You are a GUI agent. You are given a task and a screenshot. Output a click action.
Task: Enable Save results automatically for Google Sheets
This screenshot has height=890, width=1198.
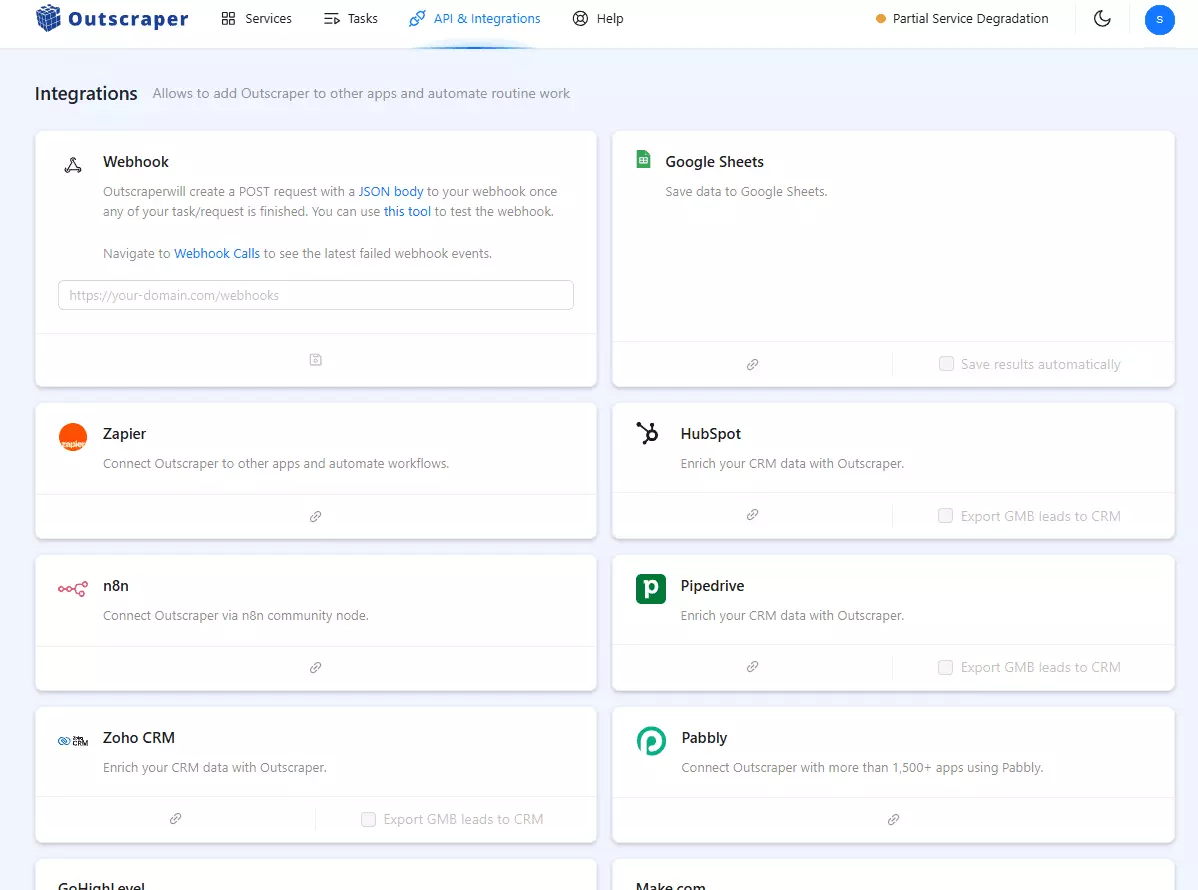(946, 363)
